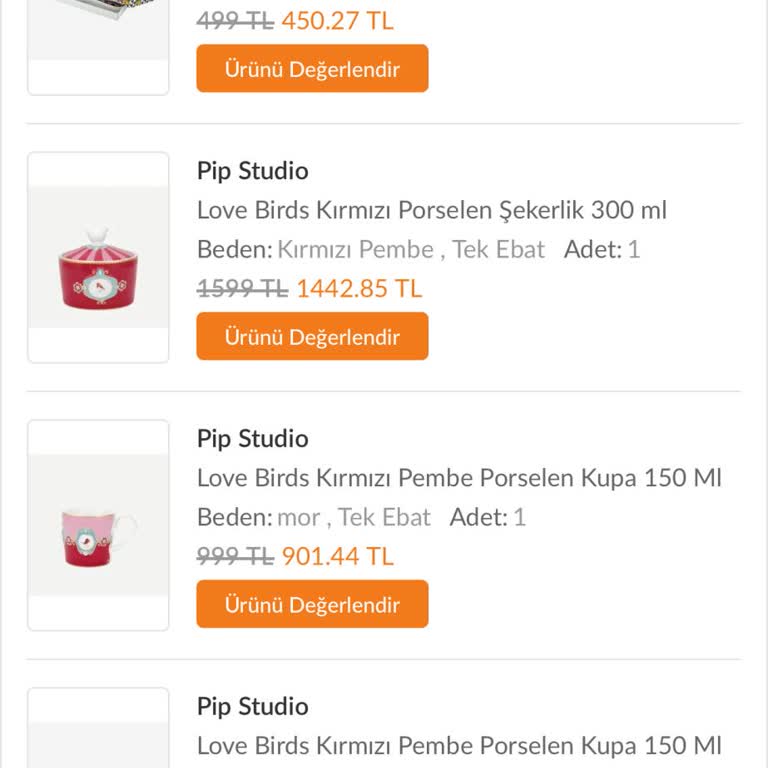Select the Pip Studio brand above Şekerlik title
The height and width of the screenshot is (768, 768).
252,171
